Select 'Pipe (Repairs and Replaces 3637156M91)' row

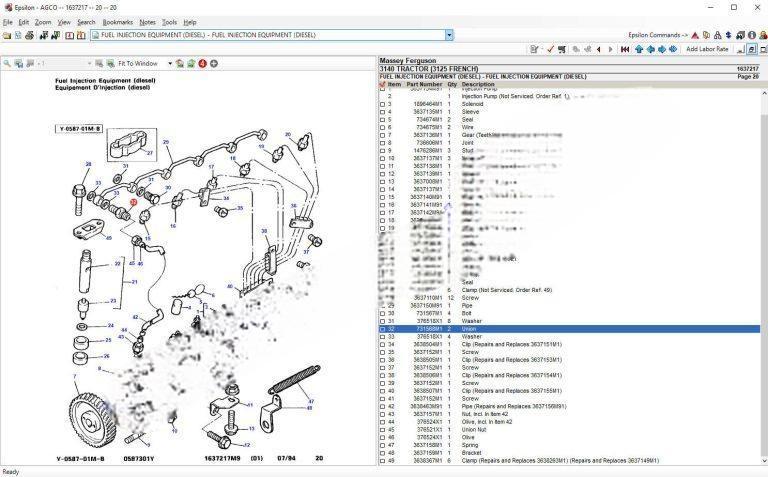[x=570, y=406]
